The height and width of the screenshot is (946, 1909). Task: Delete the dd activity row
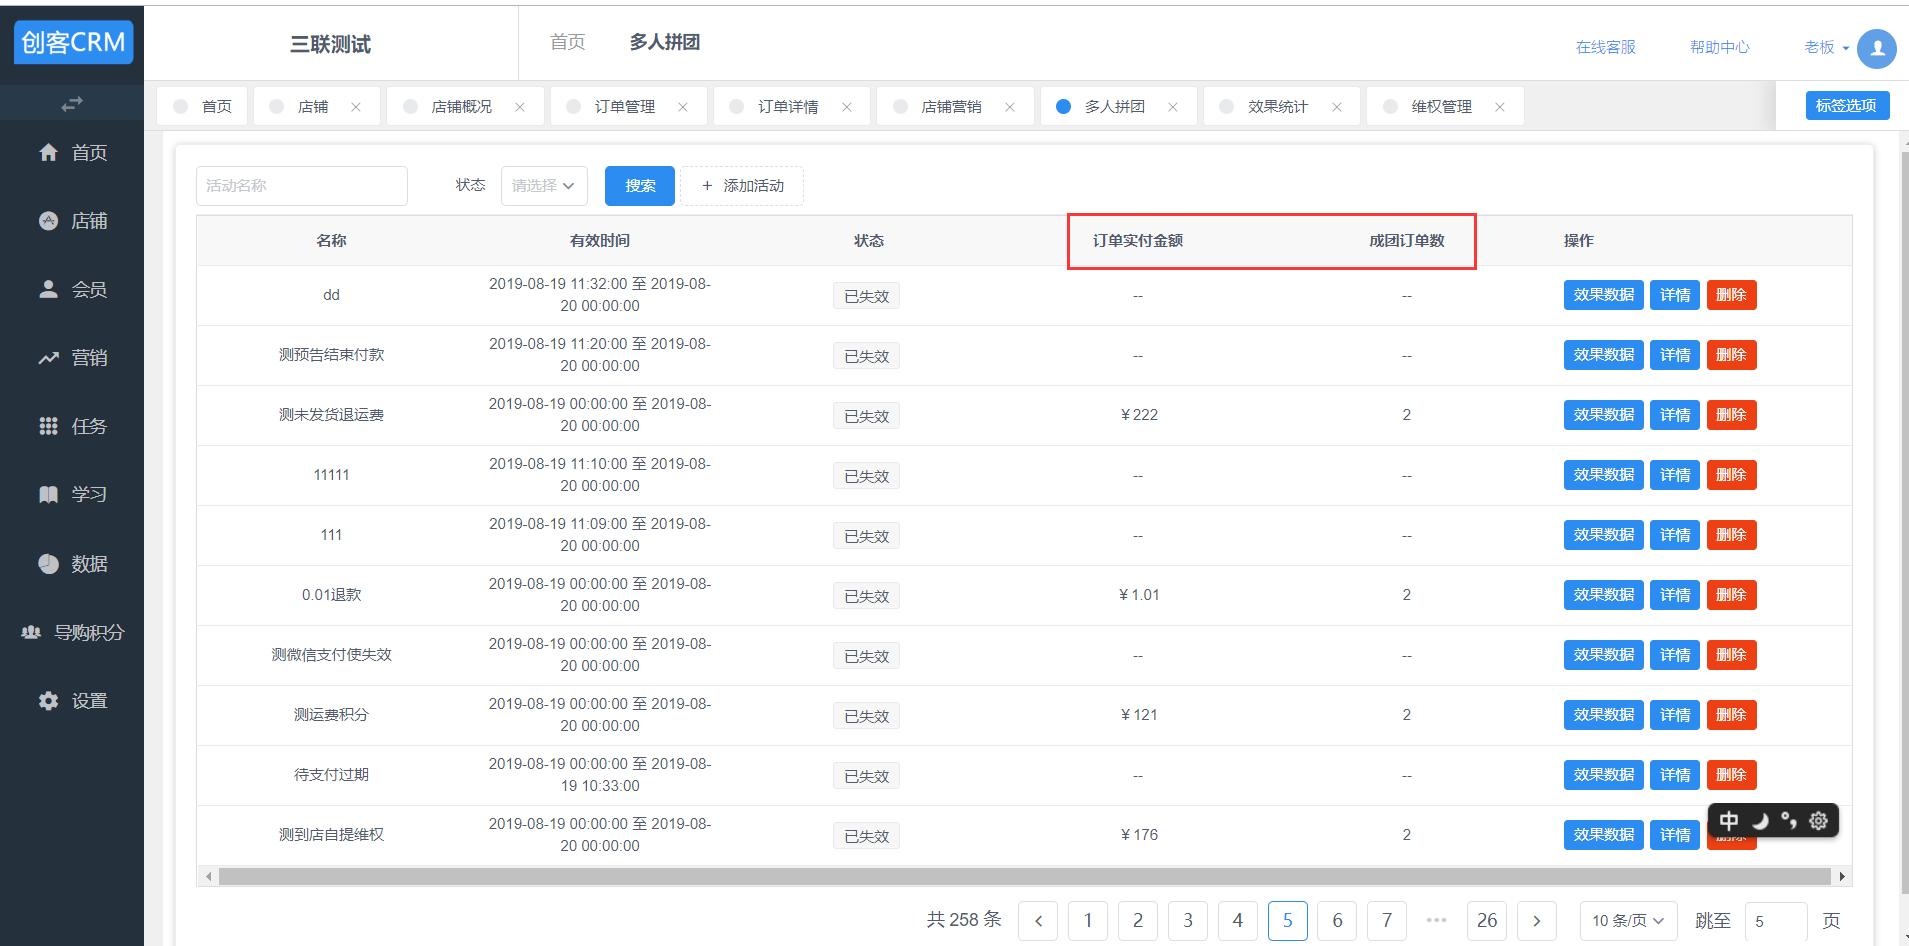point(1731,295)
